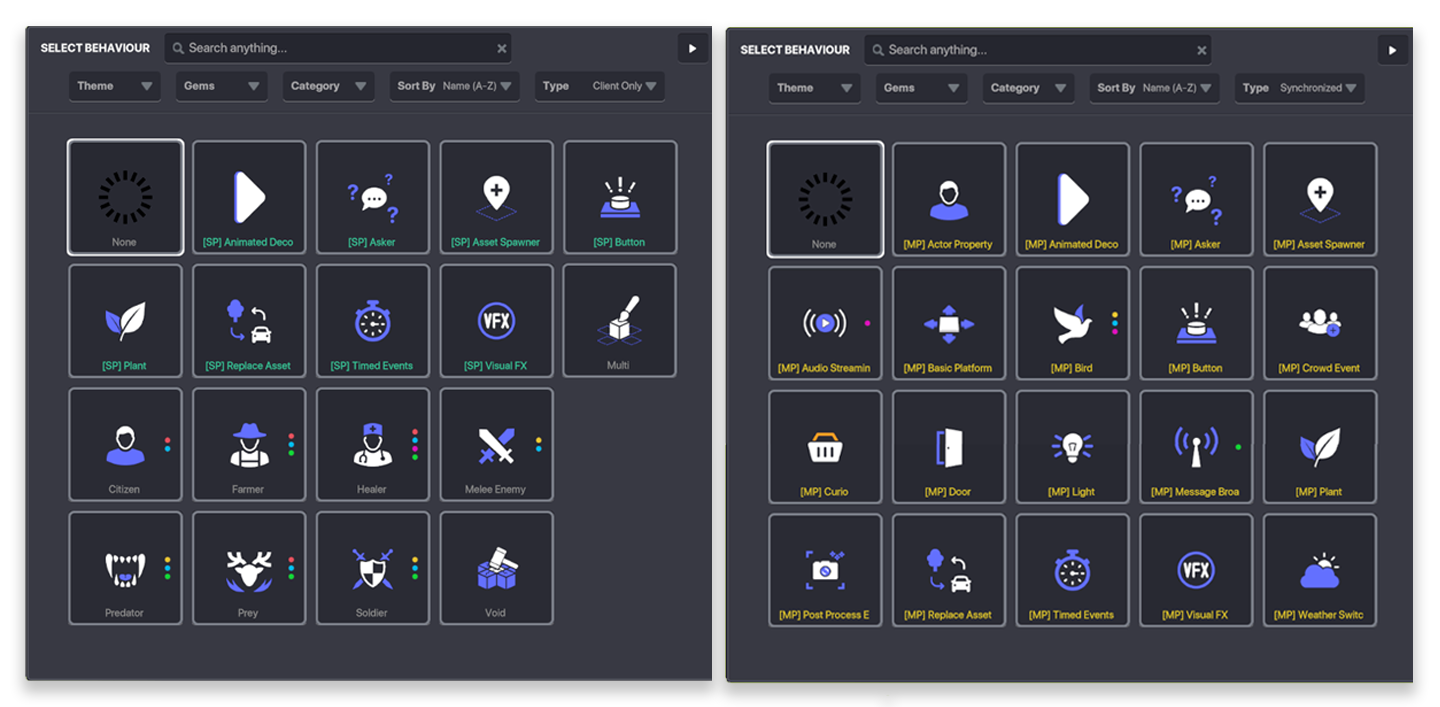Select the Multi behaviour tile
Viewport: 1440px width, 707px height.
(x=620, y=320)
